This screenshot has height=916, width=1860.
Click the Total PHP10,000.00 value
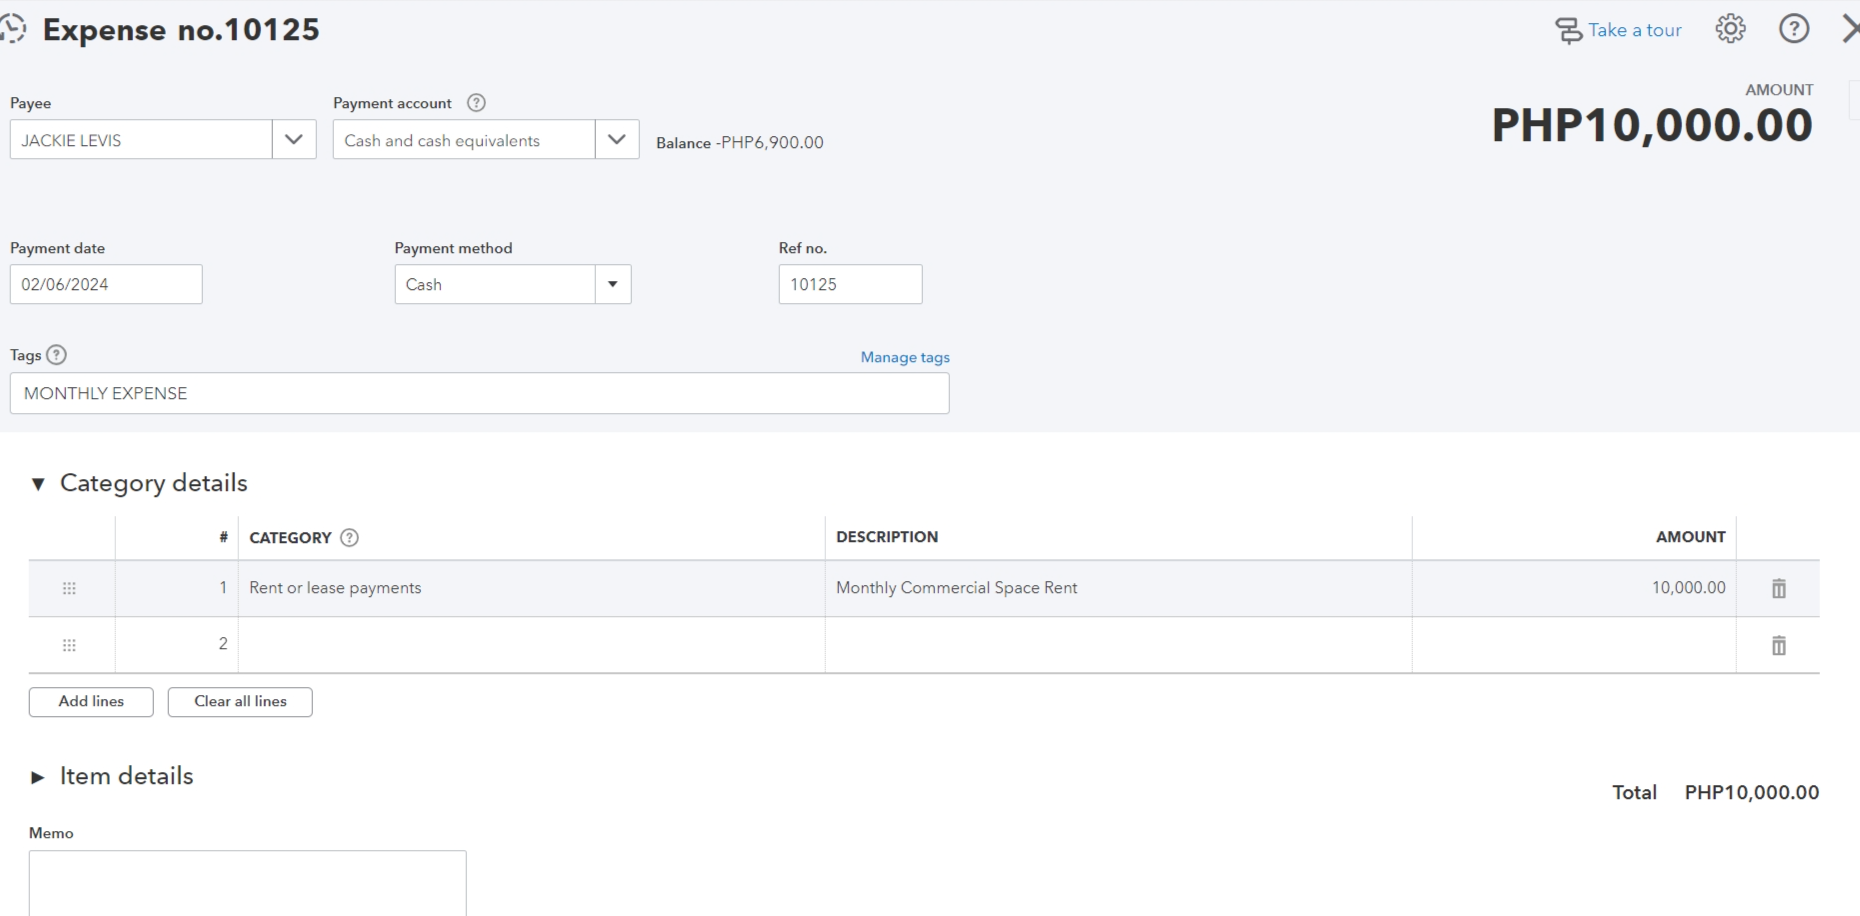click(x=1751, y=793)
